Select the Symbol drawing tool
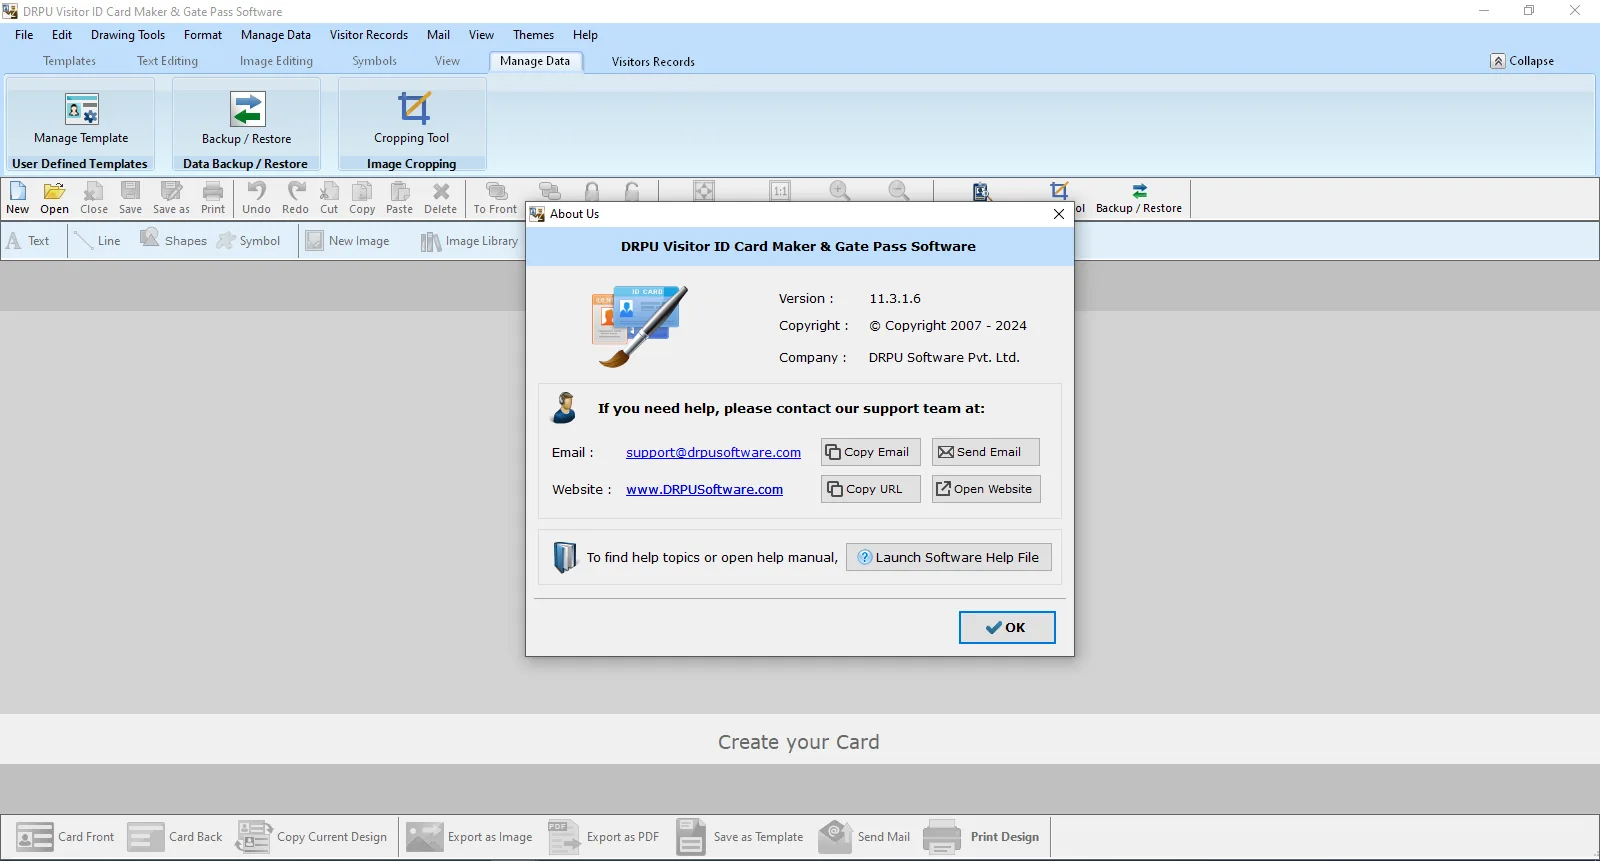Screen dimensions: 1600x861 point(249,241)
